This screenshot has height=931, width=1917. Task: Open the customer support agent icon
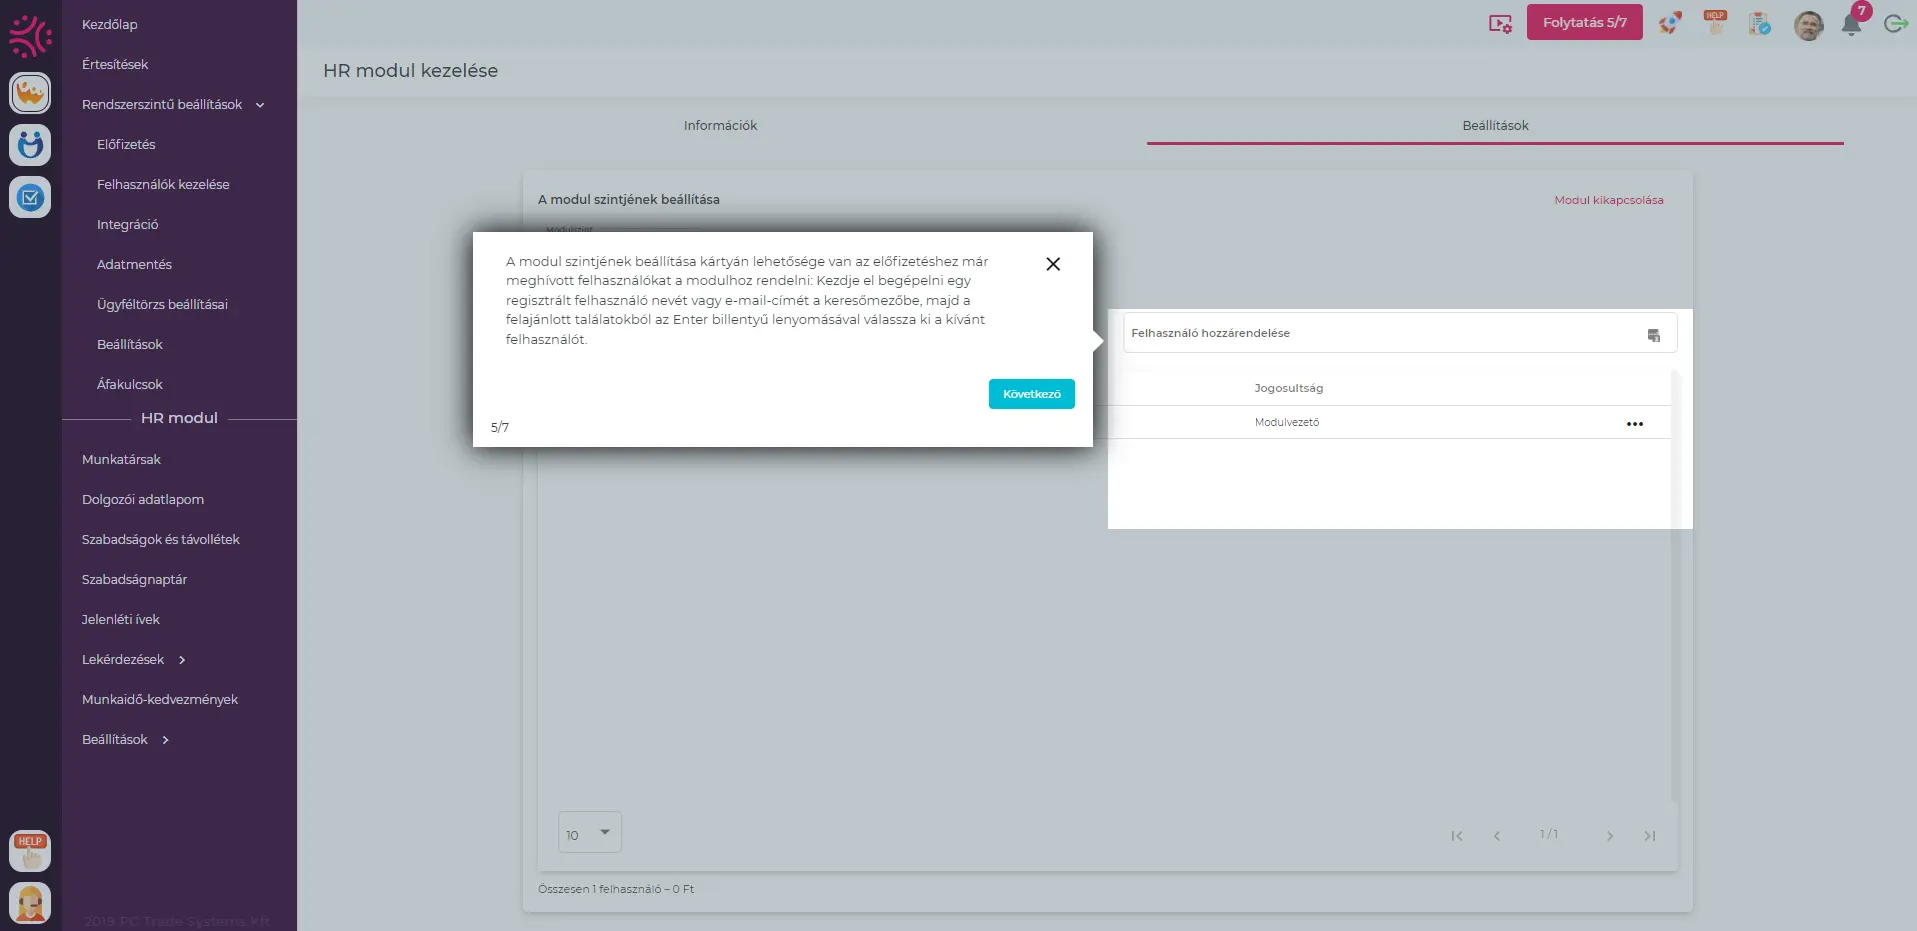pos(30,903)
